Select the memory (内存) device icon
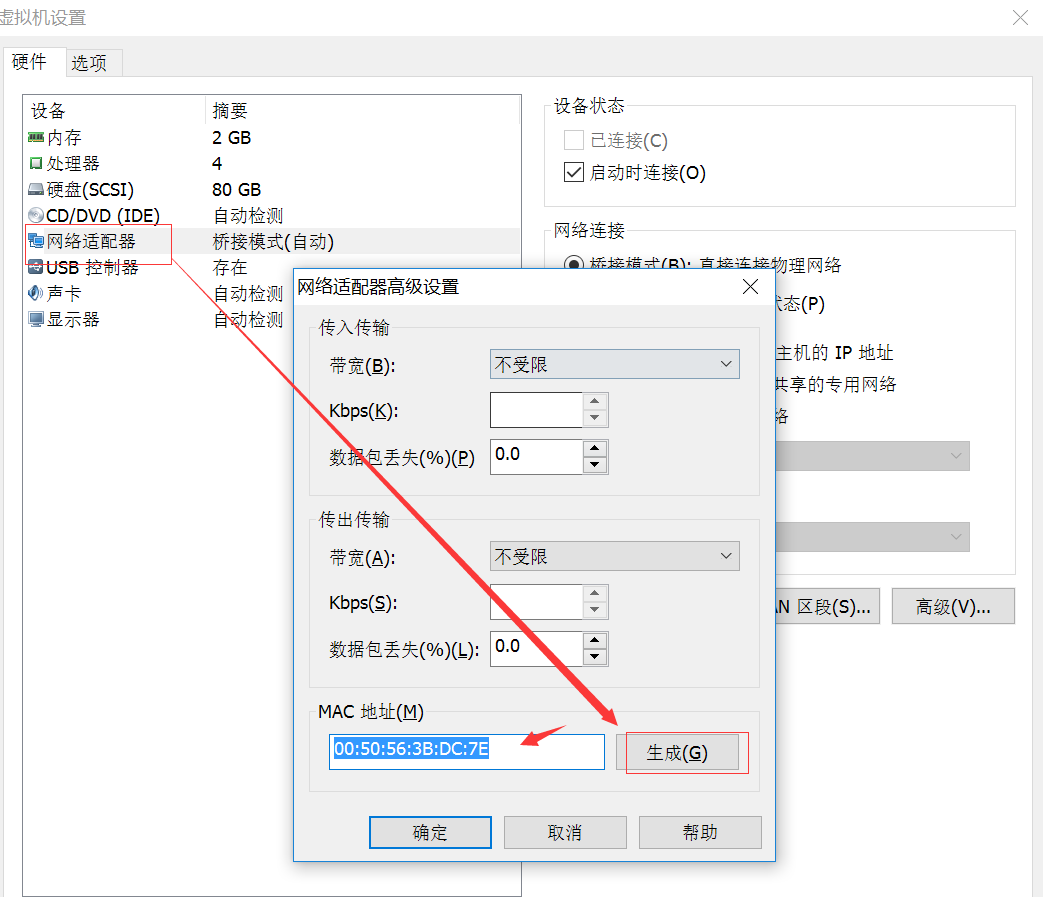Viewport: 1043px width, 897px height. pyautogui.click(x=36, y=137)
